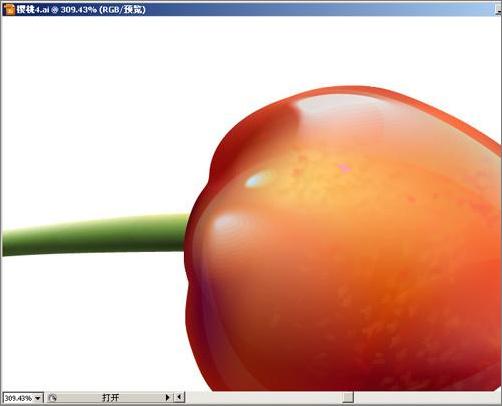
Task: Click scrollbar track right of the thumb
Action: pos(427,397)
